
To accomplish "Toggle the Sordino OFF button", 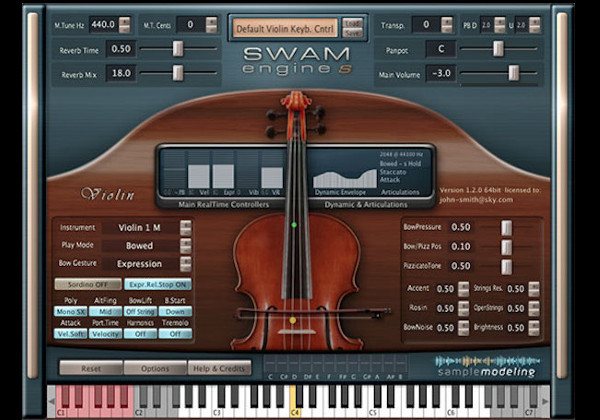I will pos(88,284).
